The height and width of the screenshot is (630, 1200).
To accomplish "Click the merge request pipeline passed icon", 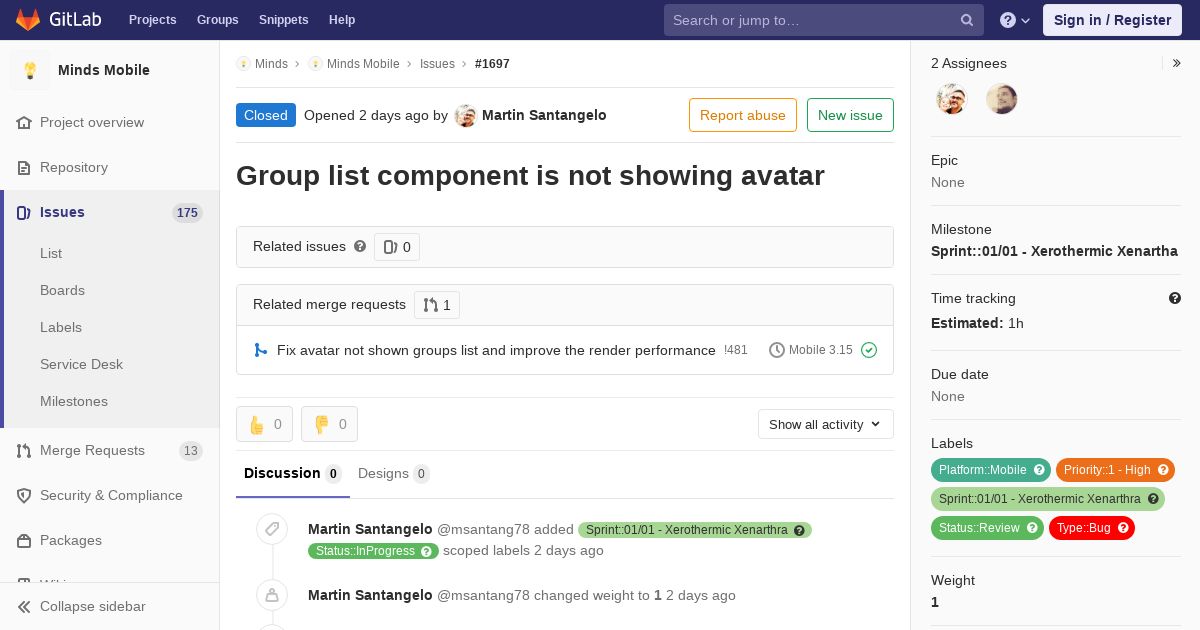I will (869, 350).
